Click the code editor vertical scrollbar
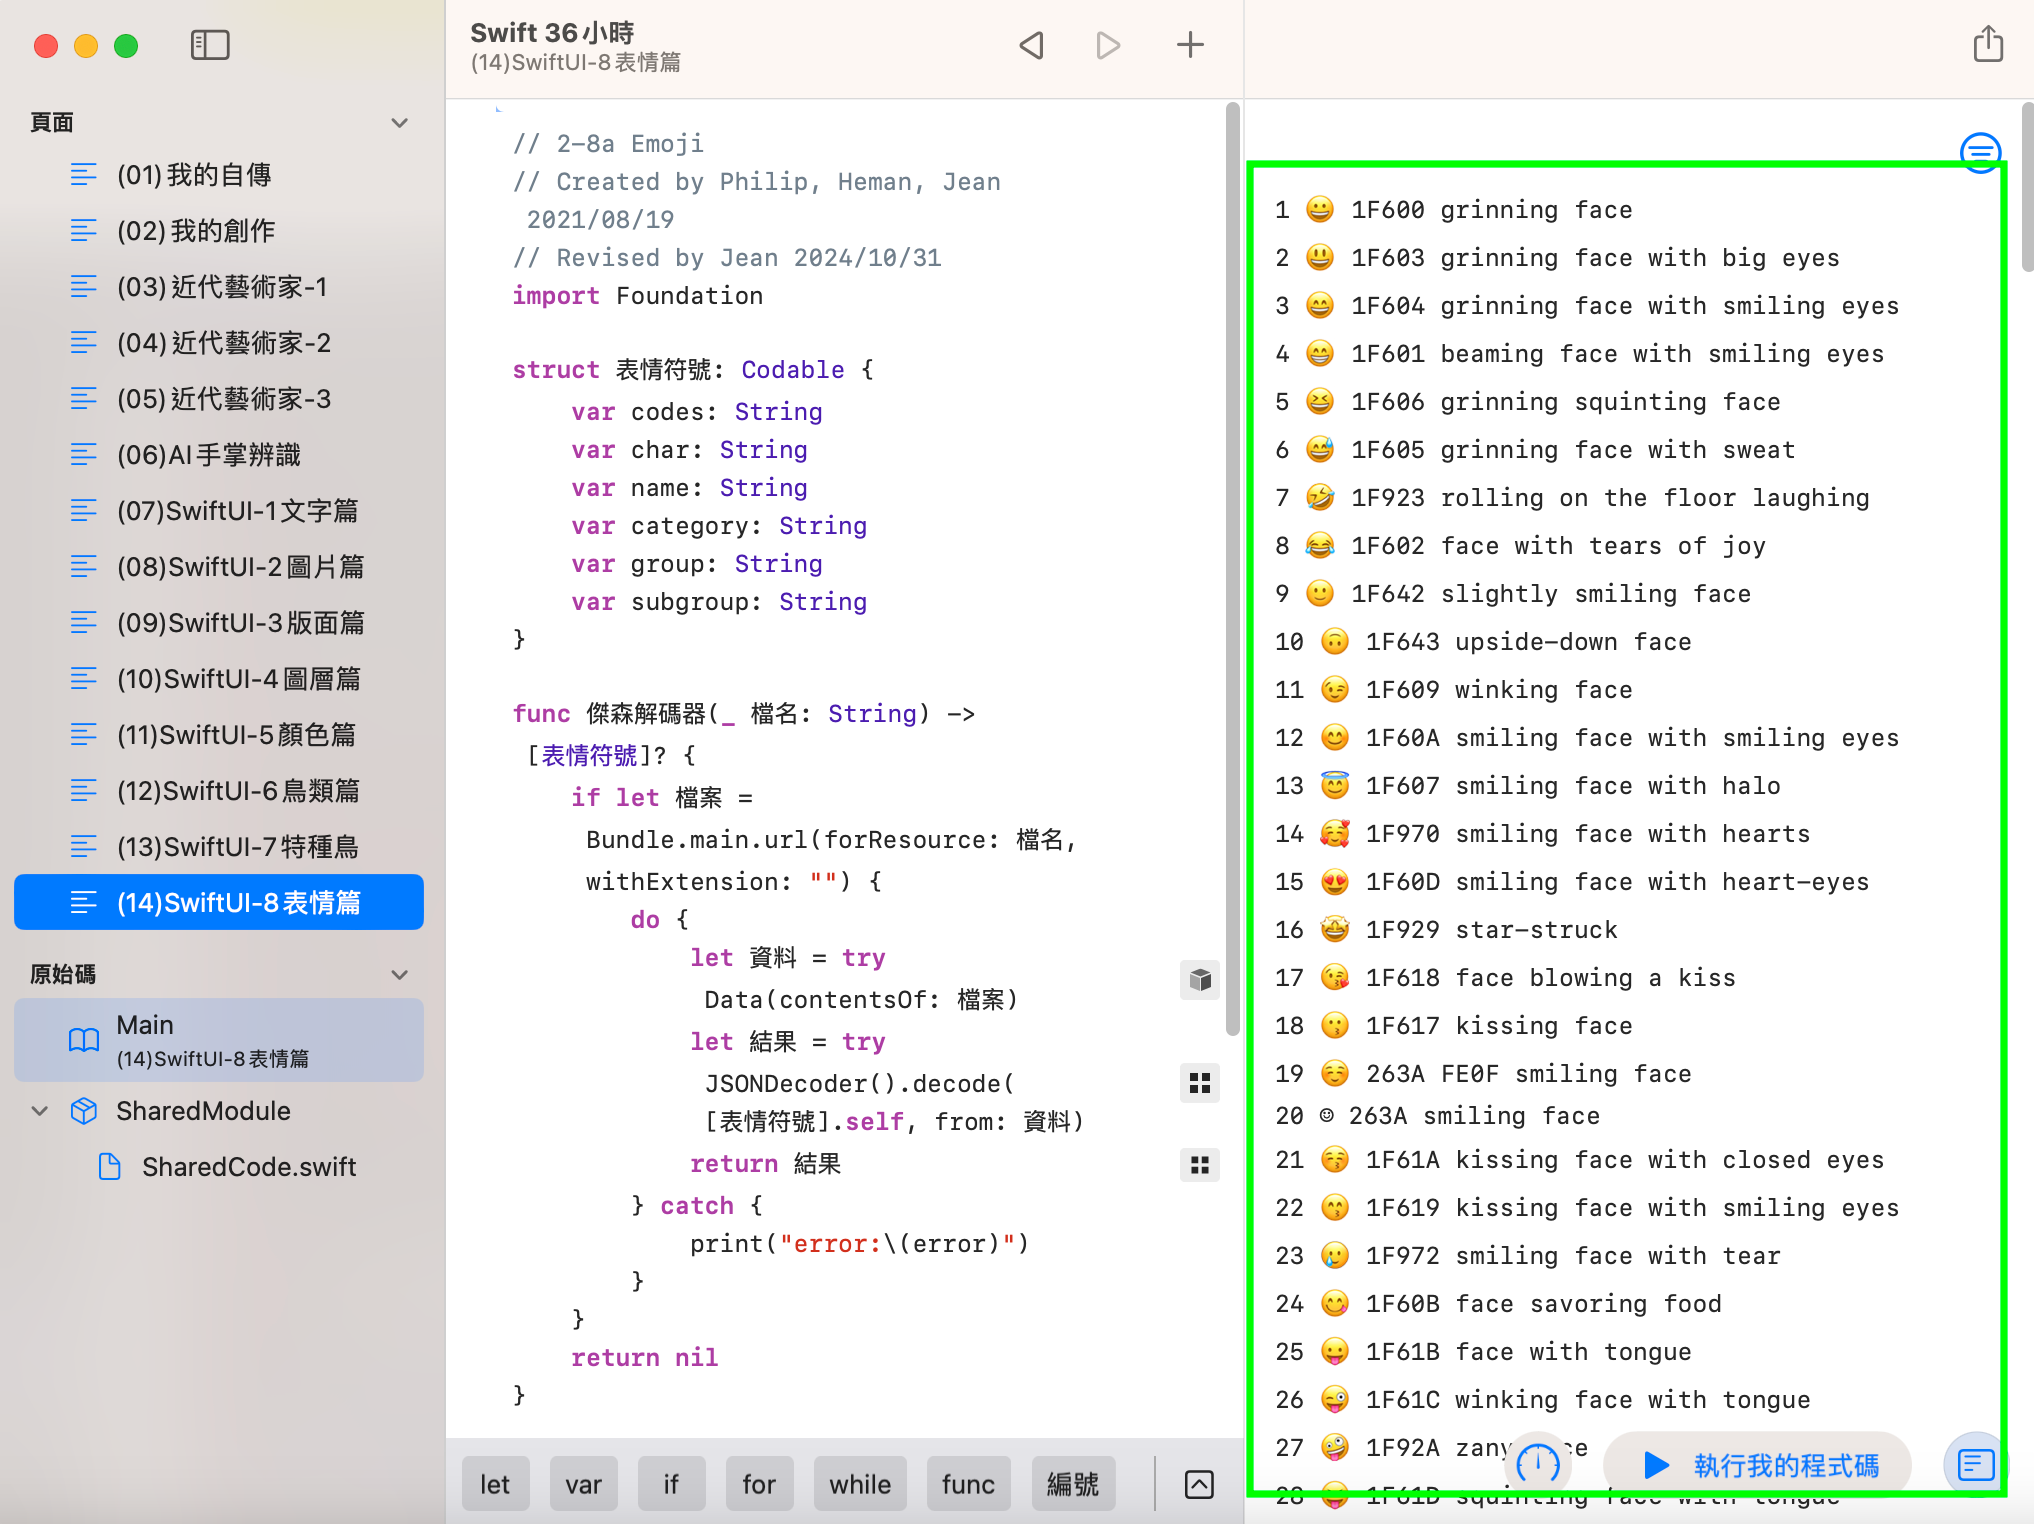Image resolution: width=2034 pixels, height=1524 pixels. 1232,570
